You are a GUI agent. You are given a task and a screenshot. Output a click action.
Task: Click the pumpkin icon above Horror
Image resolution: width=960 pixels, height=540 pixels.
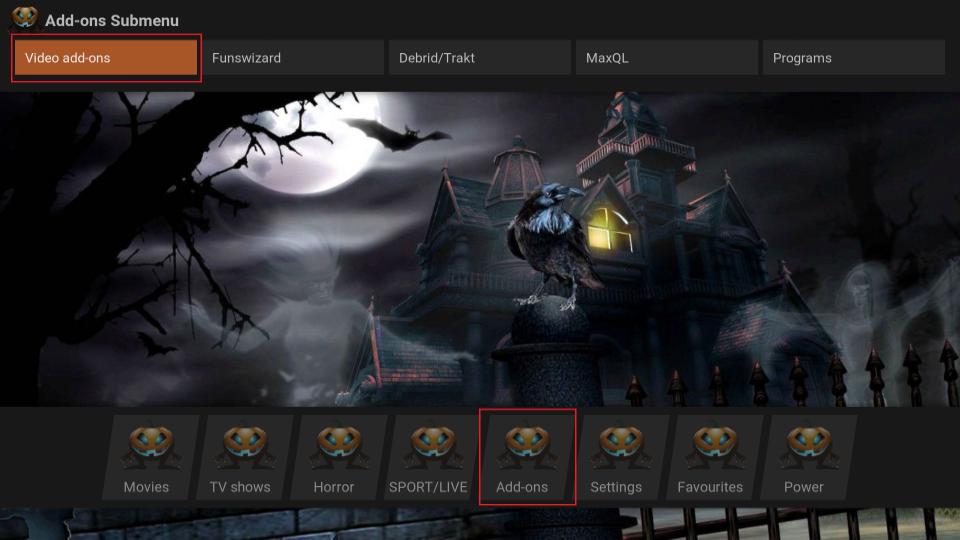tap(339, 446)
